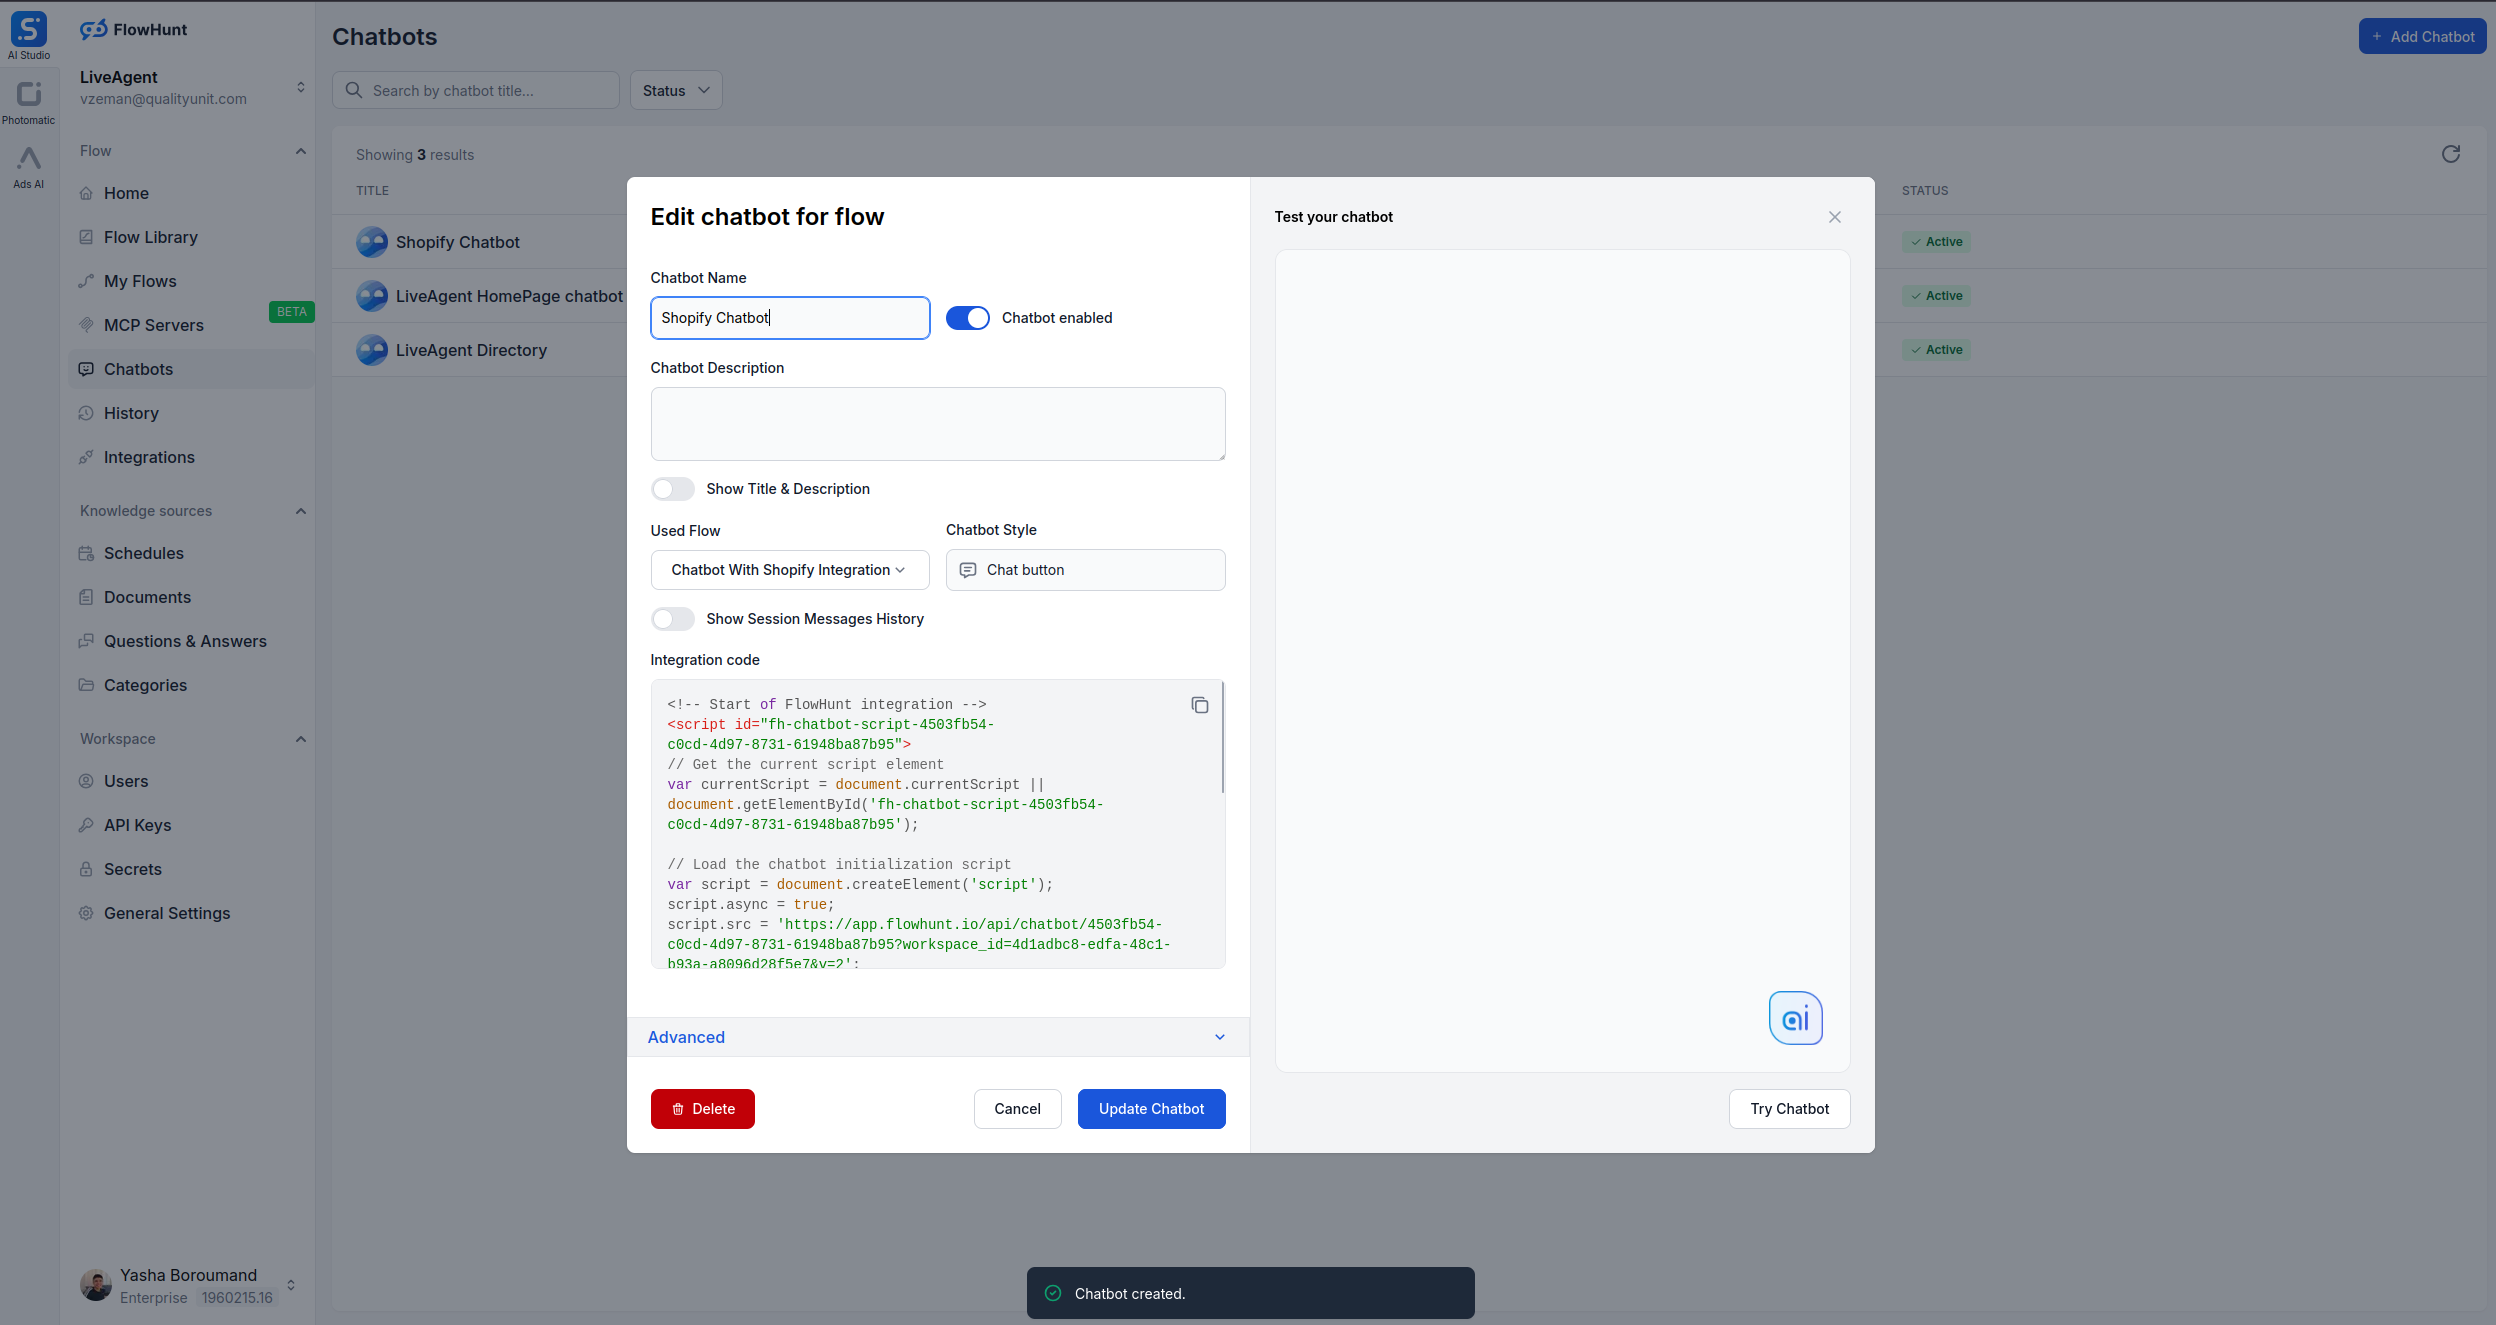
Task: Enable Show Title & Description
Action: (x=672, y=489)
